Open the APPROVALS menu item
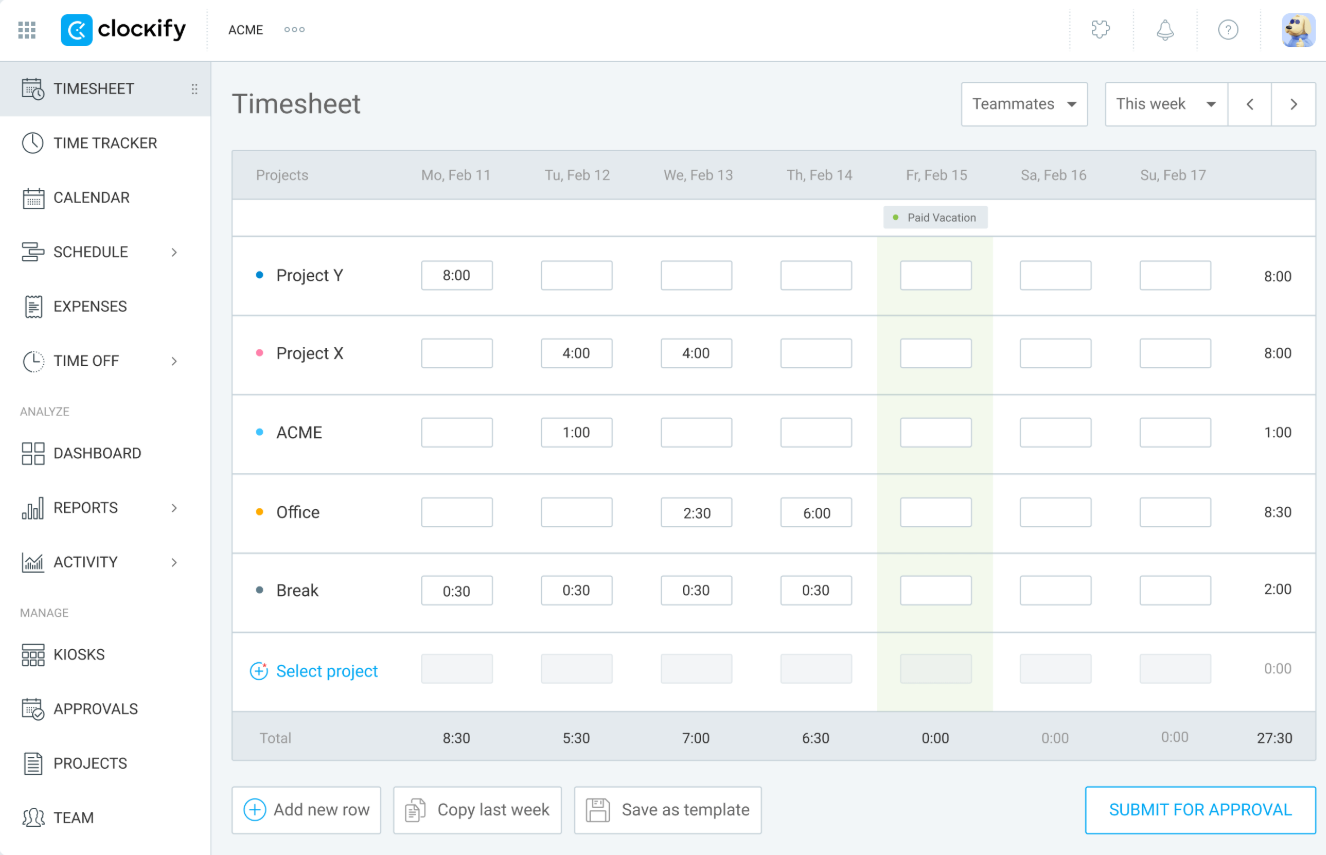Image resolution: width=1326 pixels, height=855 pixels. [105, 709]
